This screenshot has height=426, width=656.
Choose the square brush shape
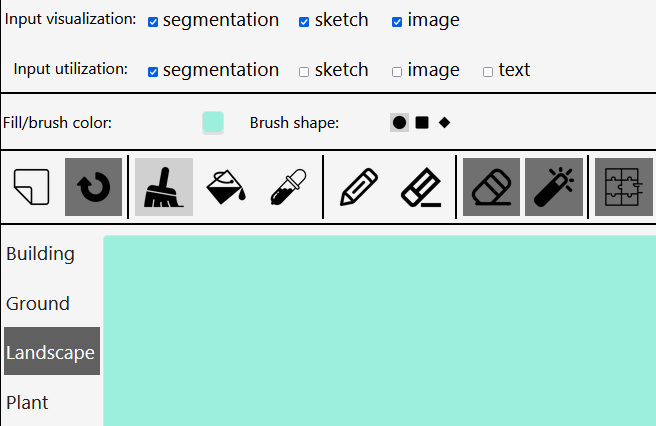pyautogui.click(x=422, y=123)
